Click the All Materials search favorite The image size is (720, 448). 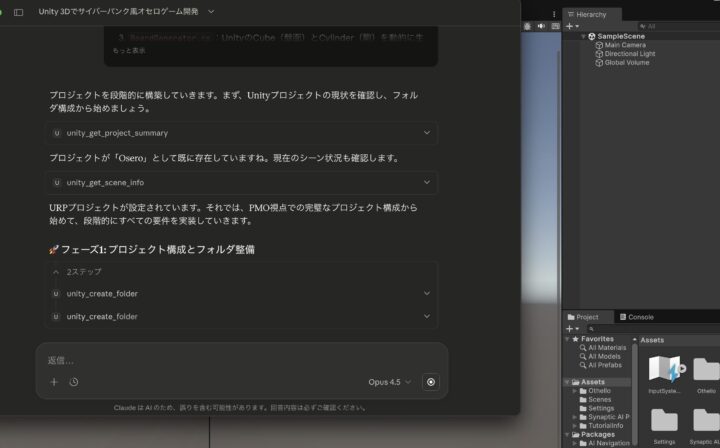[606, 348]
